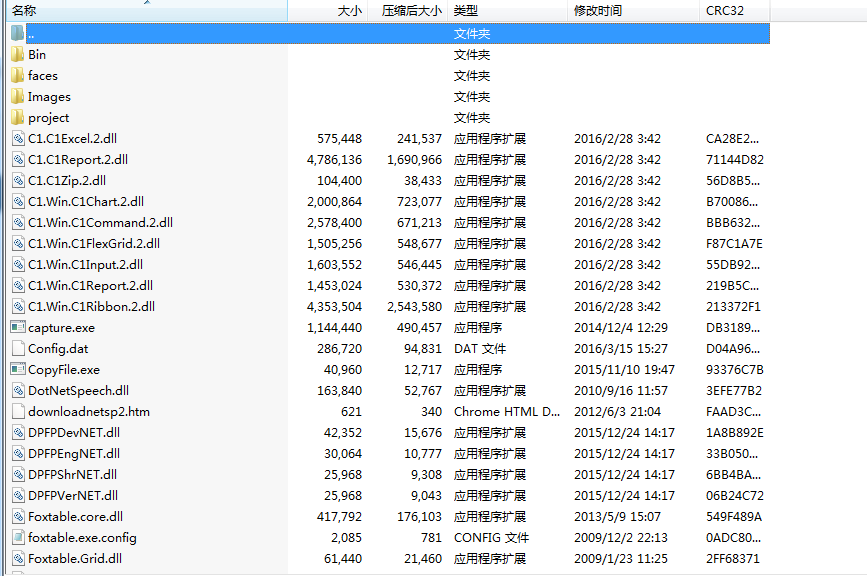Click the DPFPDevNET.dll file icon
Viewport: 867px width, 576px height.
click(x=18, y=433)
